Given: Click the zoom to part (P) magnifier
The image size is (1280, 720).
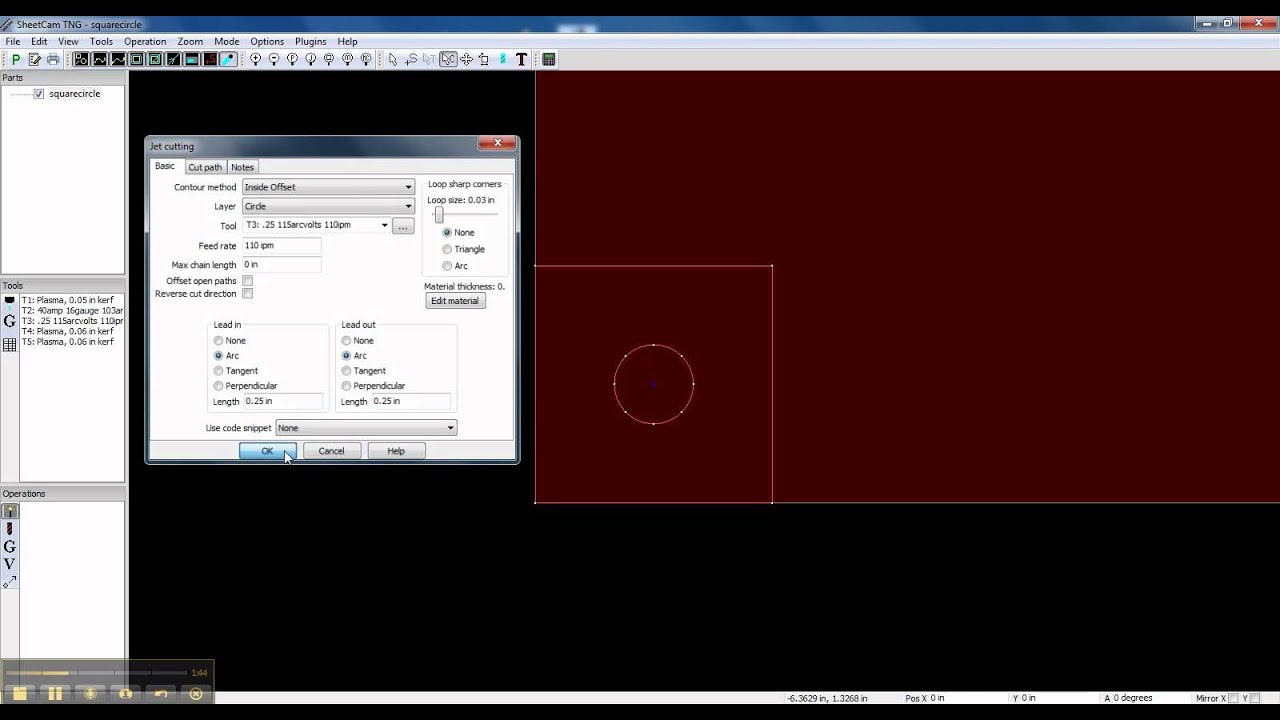Looking at the screenshot, I should (292, 59).
